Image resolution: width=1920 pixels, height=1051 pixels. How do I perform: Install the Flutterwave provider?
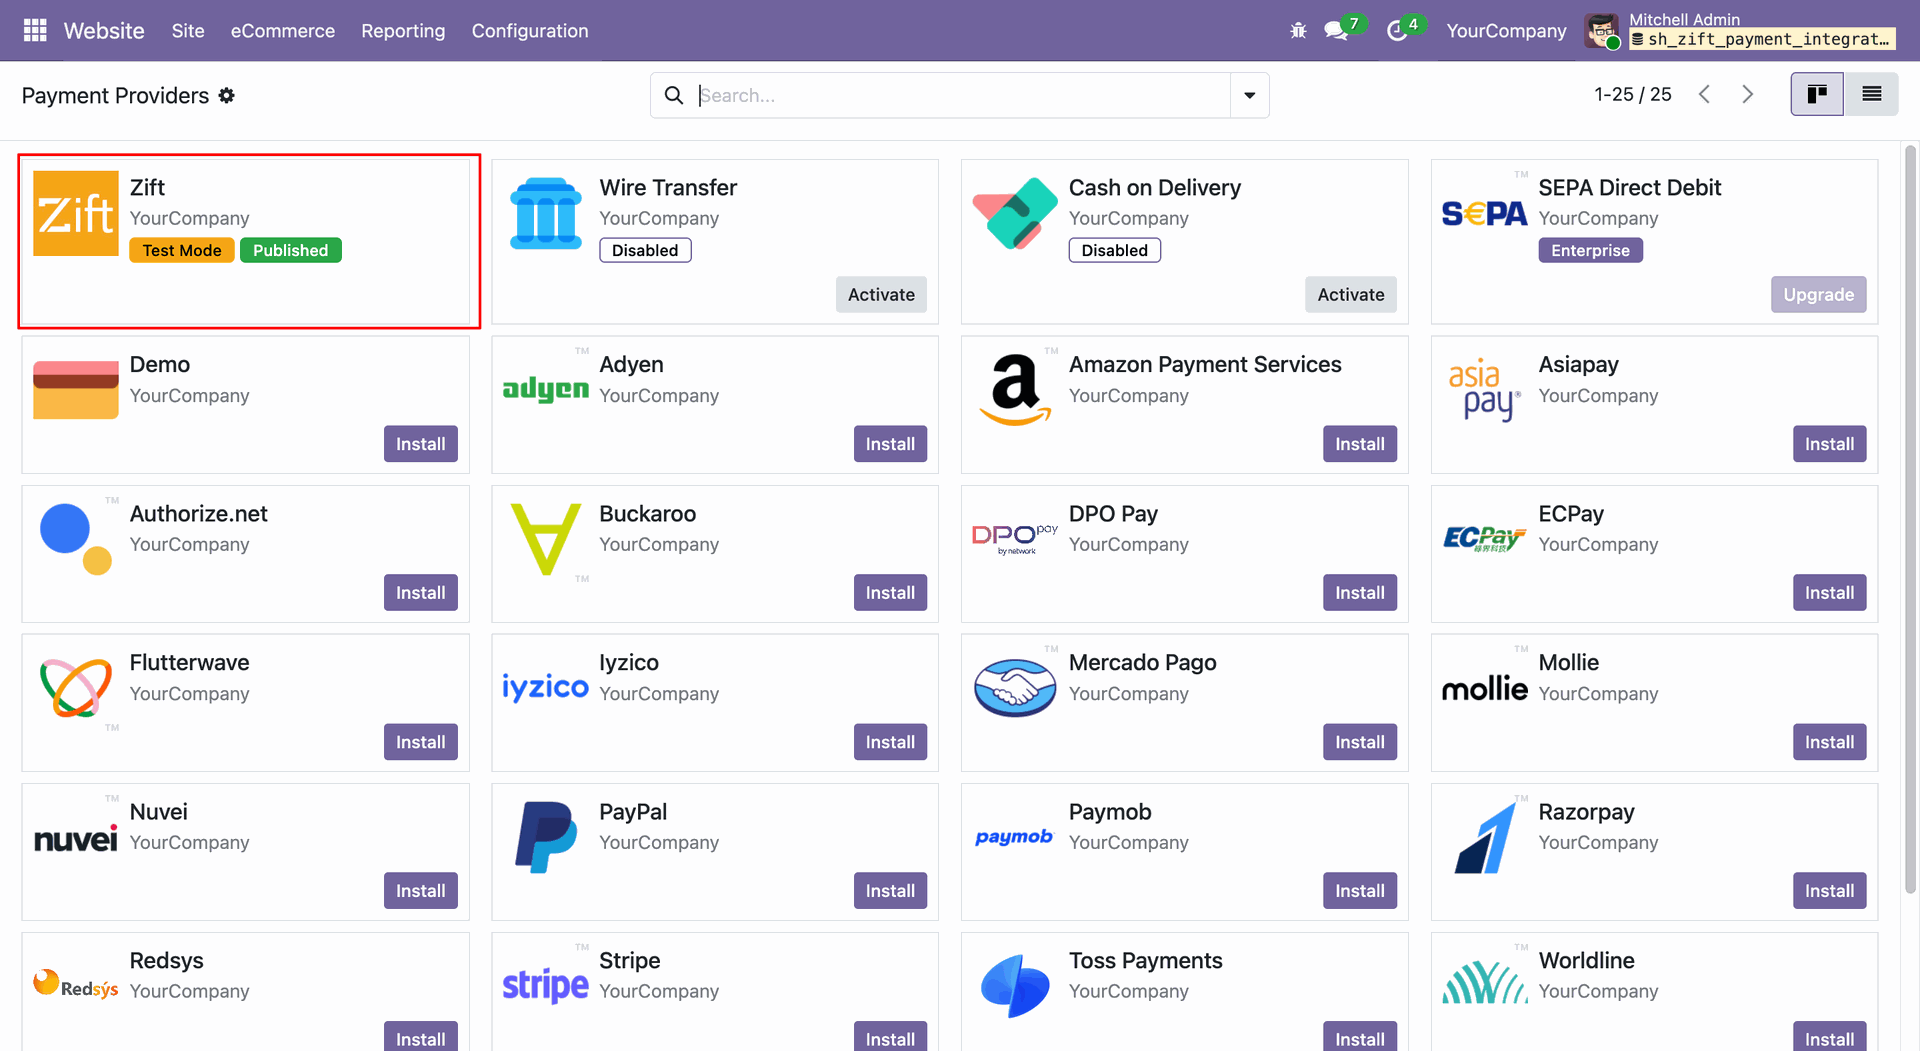point(421,741)
